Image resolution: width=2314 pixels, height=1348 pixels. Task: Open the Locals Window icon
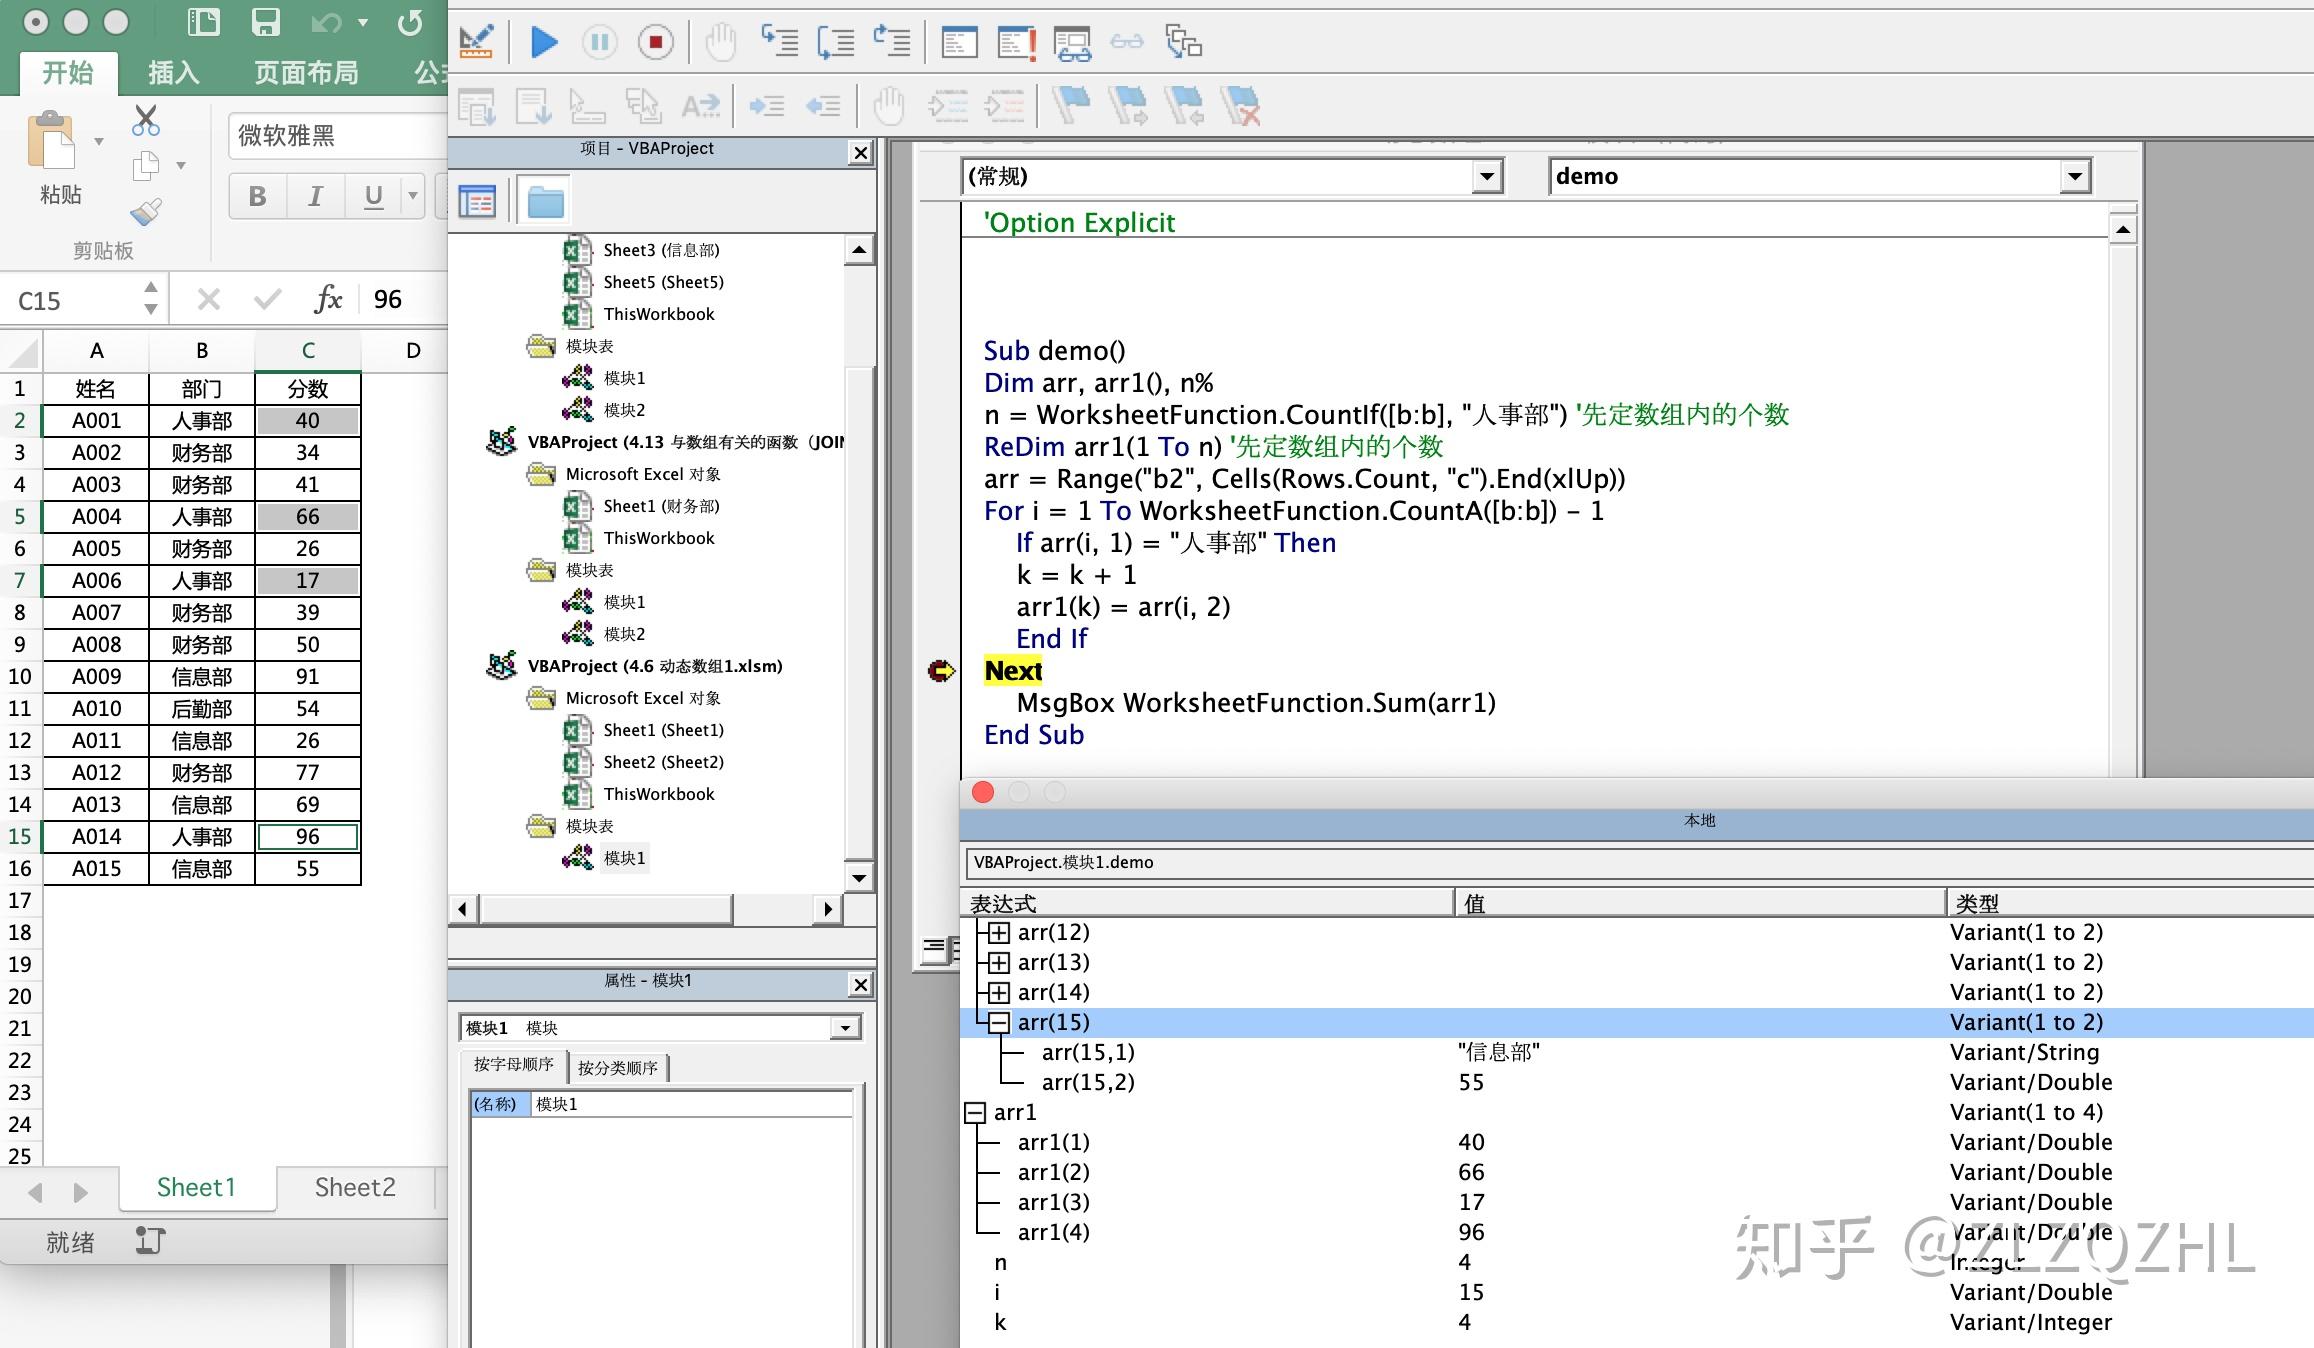click(x=958, y=42)
